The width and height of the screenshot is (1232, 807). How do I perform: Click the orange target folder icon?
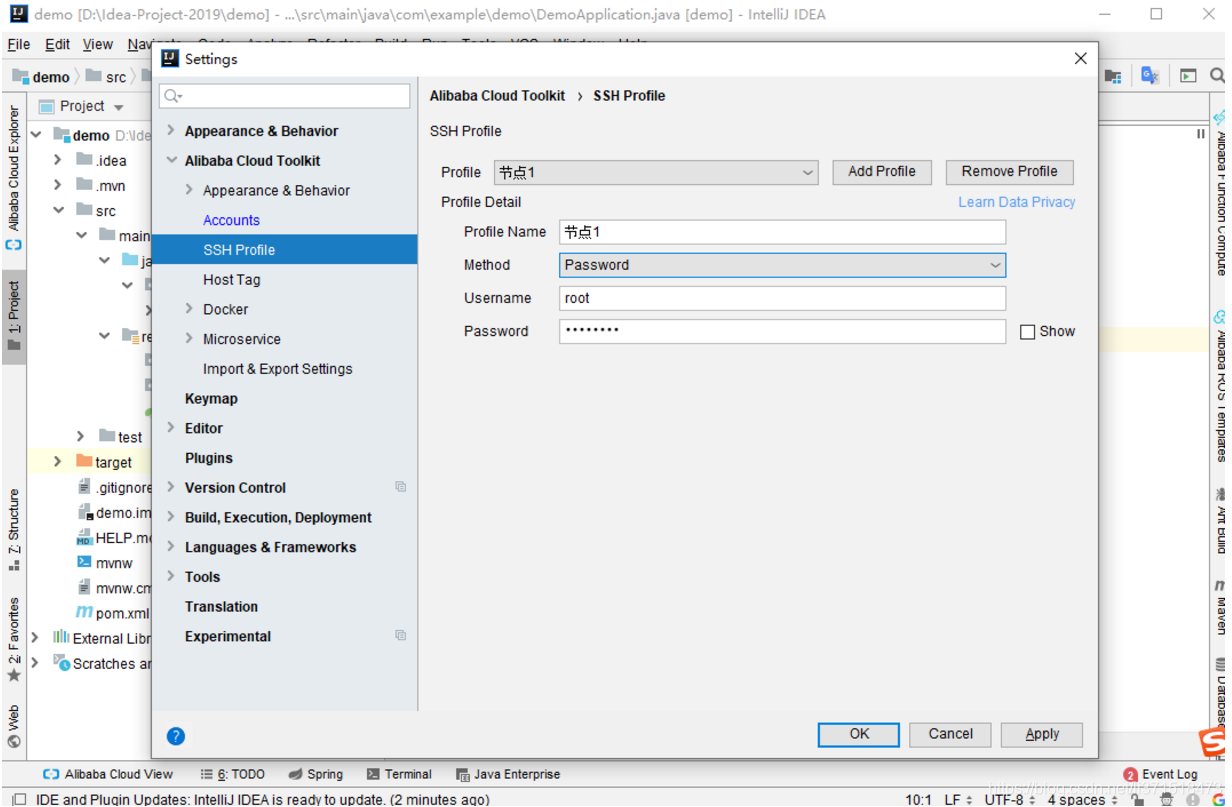[84, 462]
